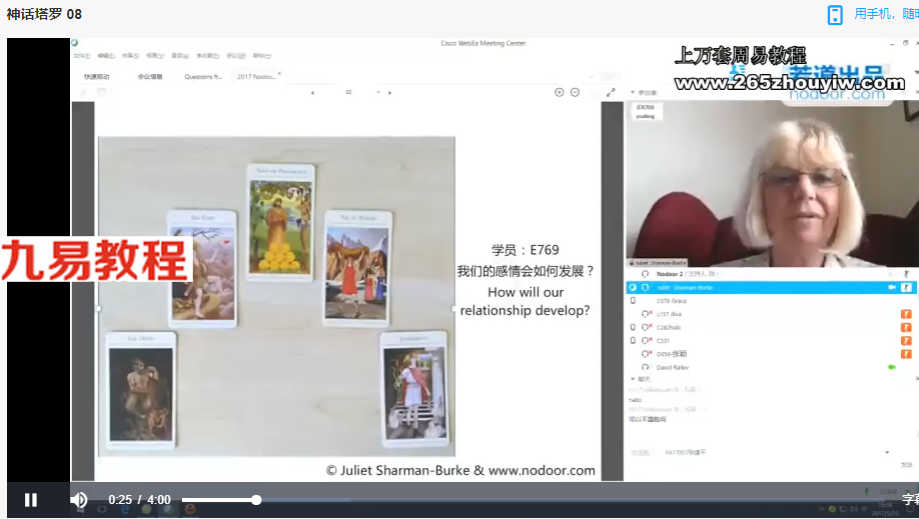Click the slide previous-page arrow in the toolbar
919x519 pixels.
click(x=312, y=93)
